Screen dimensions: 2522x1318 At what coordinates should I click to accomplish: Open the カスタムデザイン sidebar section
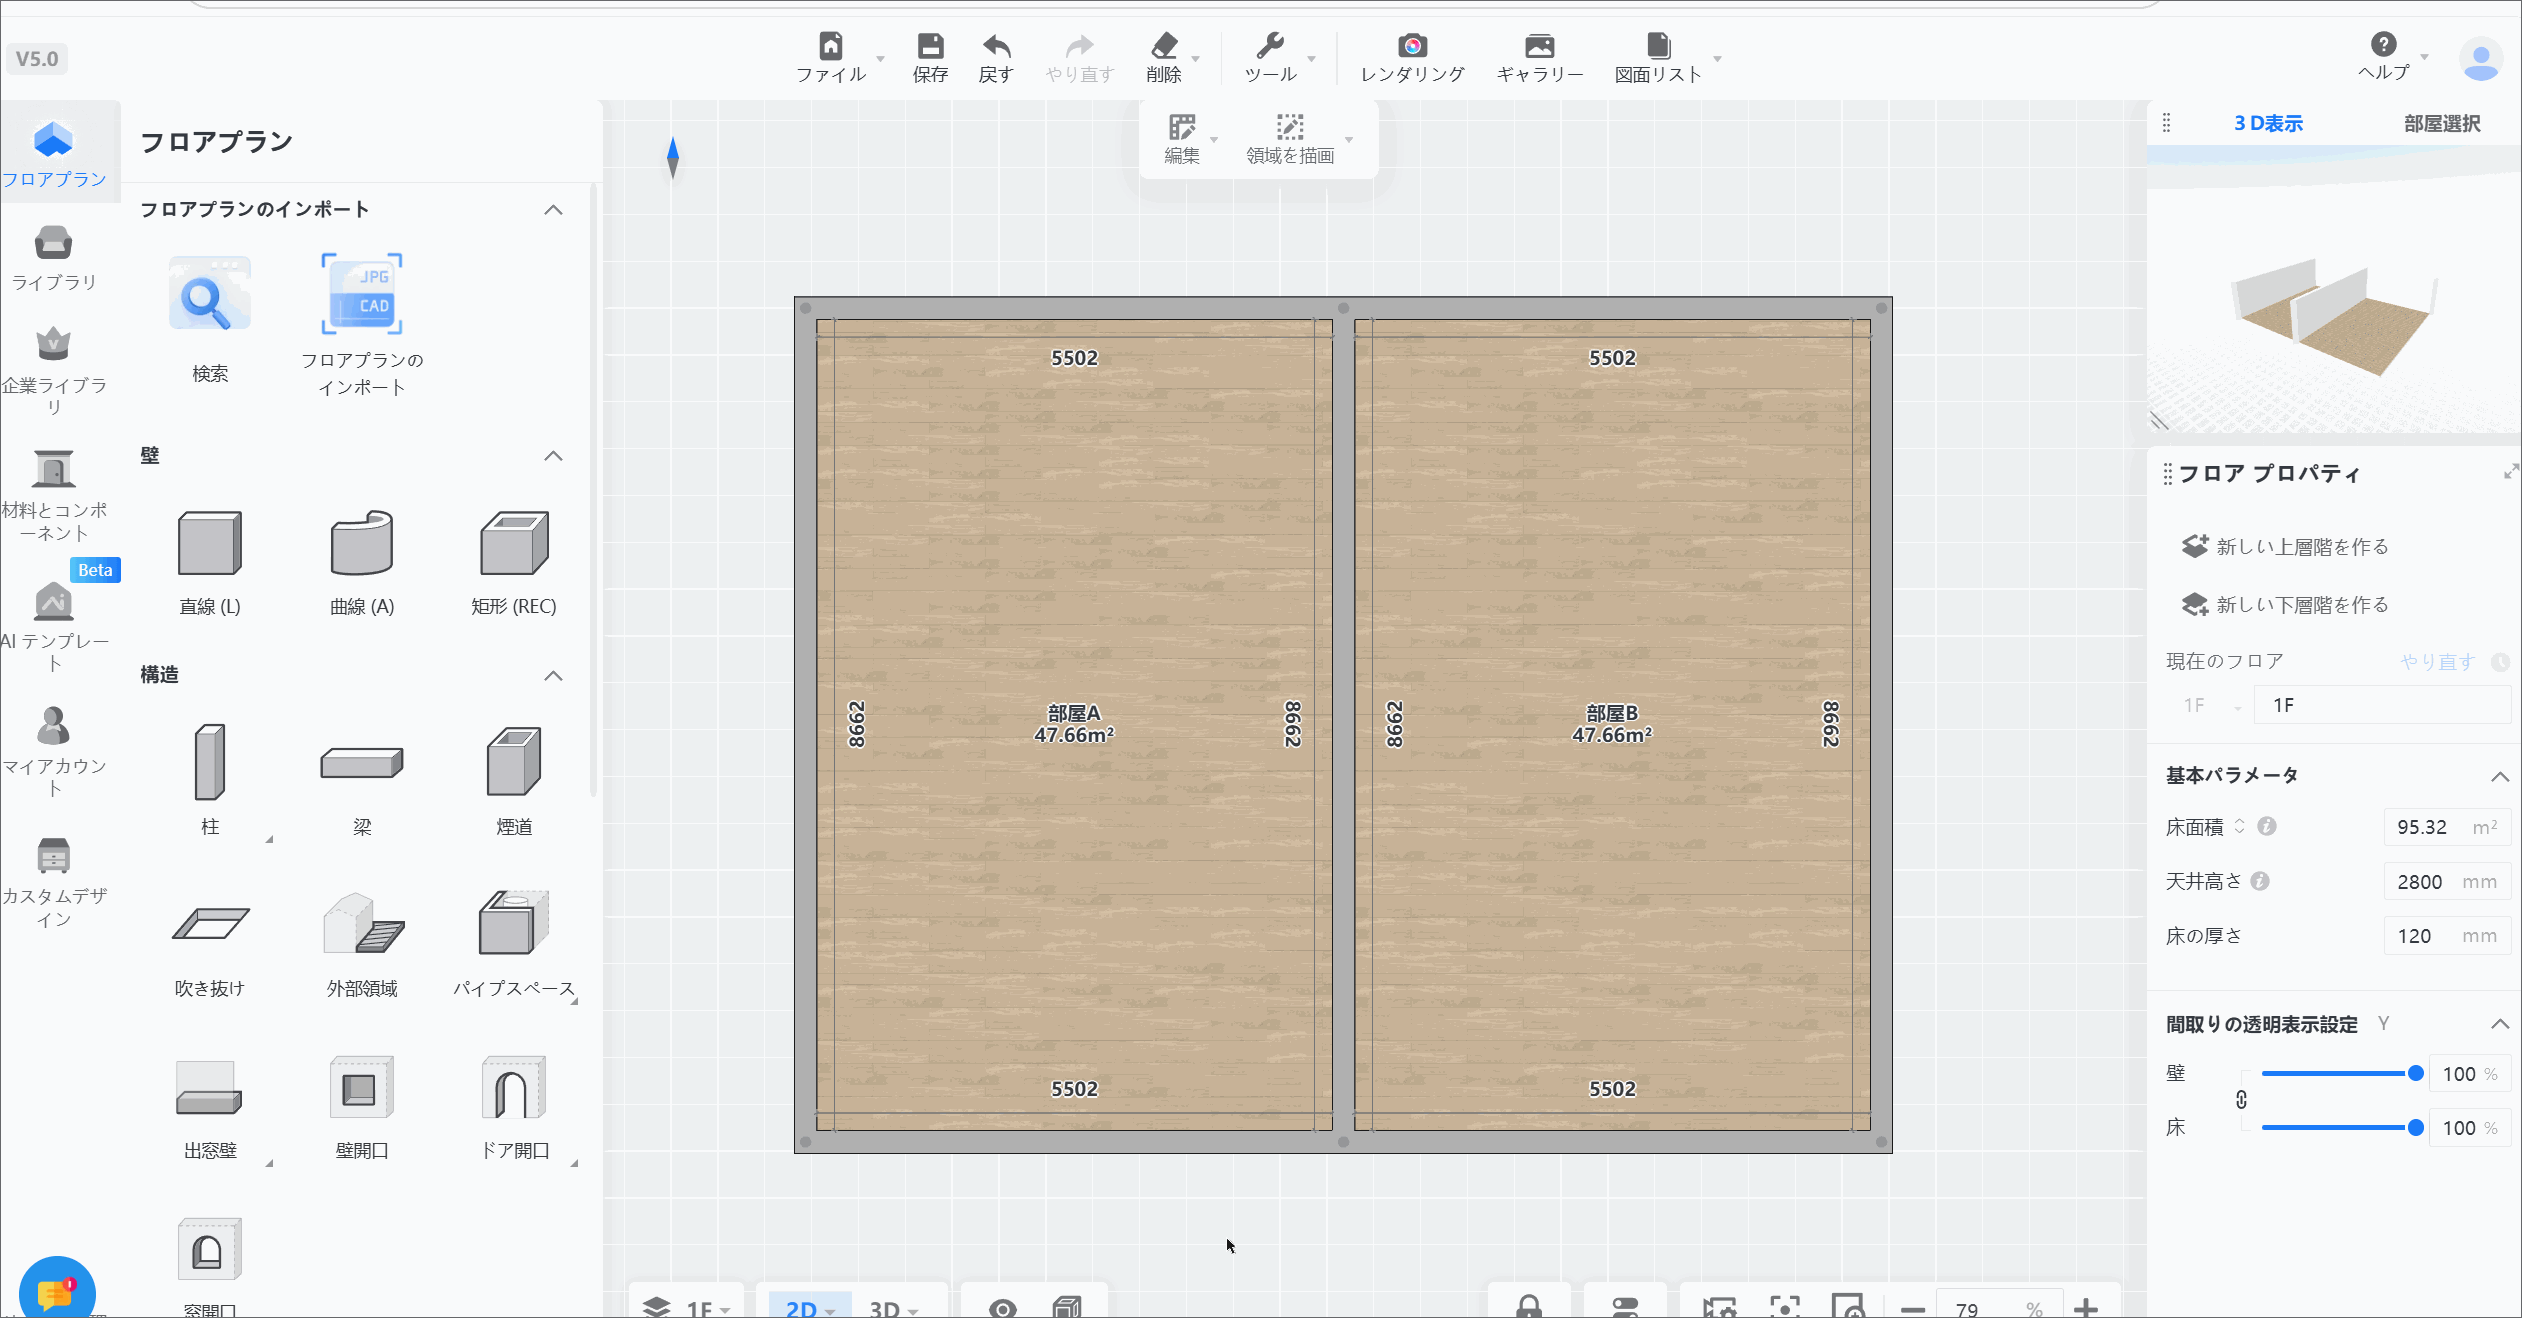(x=54, y=881)
